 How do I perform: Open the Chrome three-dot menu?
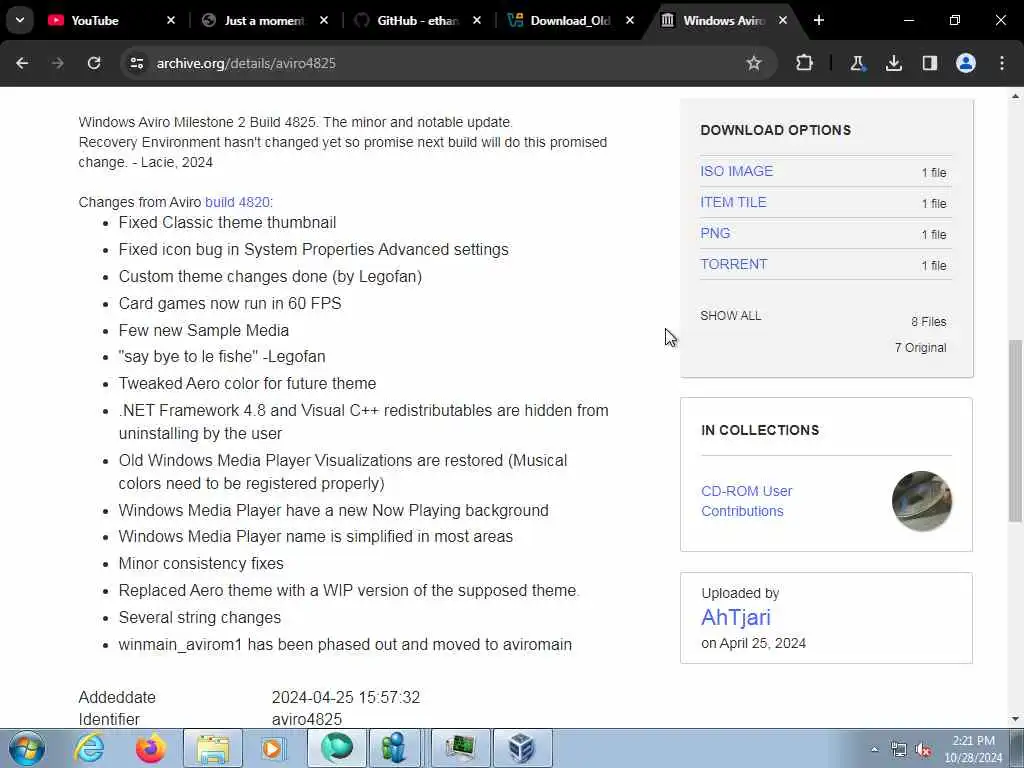point(1002,63)
